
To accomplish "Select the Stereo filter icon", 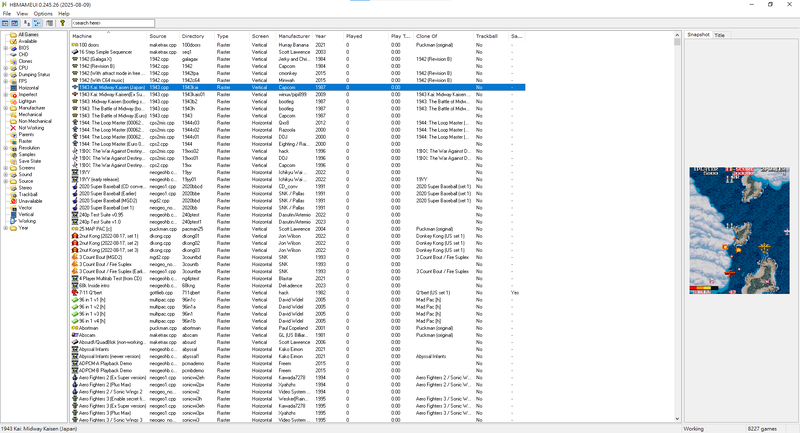I will pos(13,188).
